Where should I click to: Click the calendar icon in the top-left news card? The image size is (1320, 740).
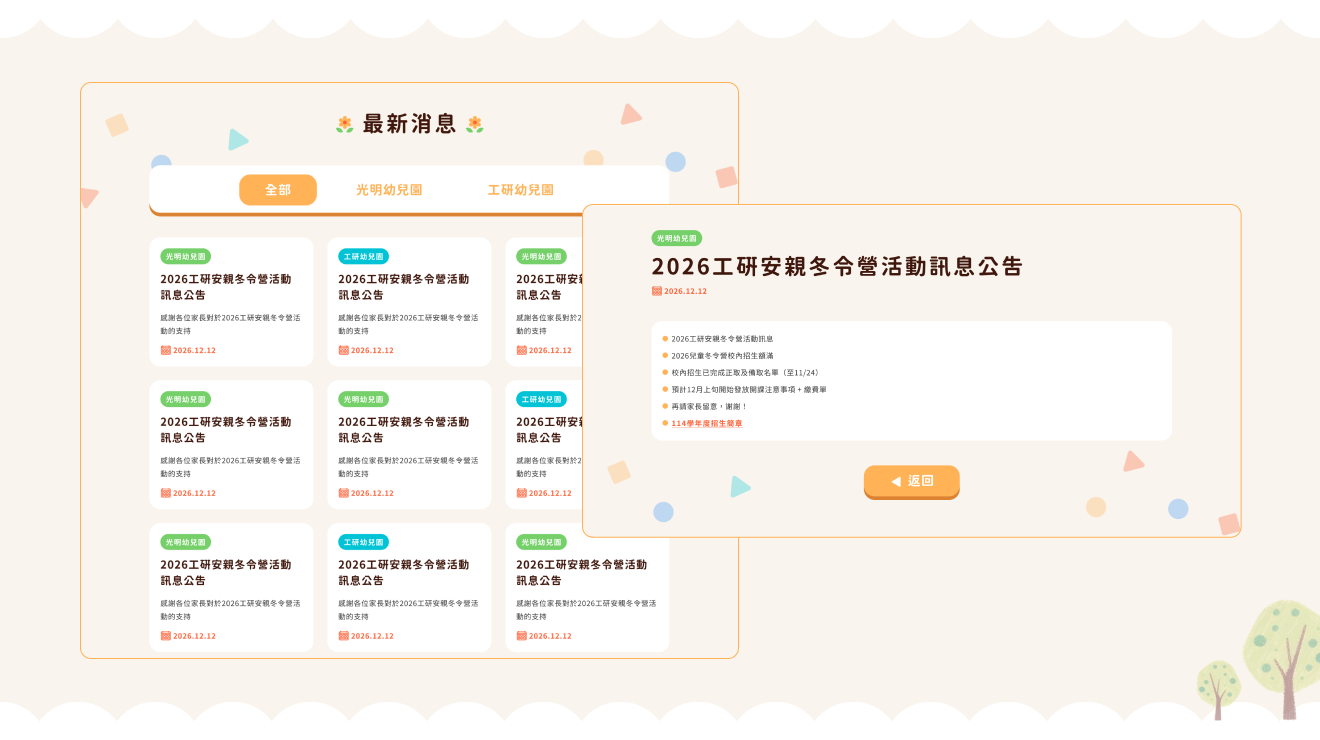point(166,350)
